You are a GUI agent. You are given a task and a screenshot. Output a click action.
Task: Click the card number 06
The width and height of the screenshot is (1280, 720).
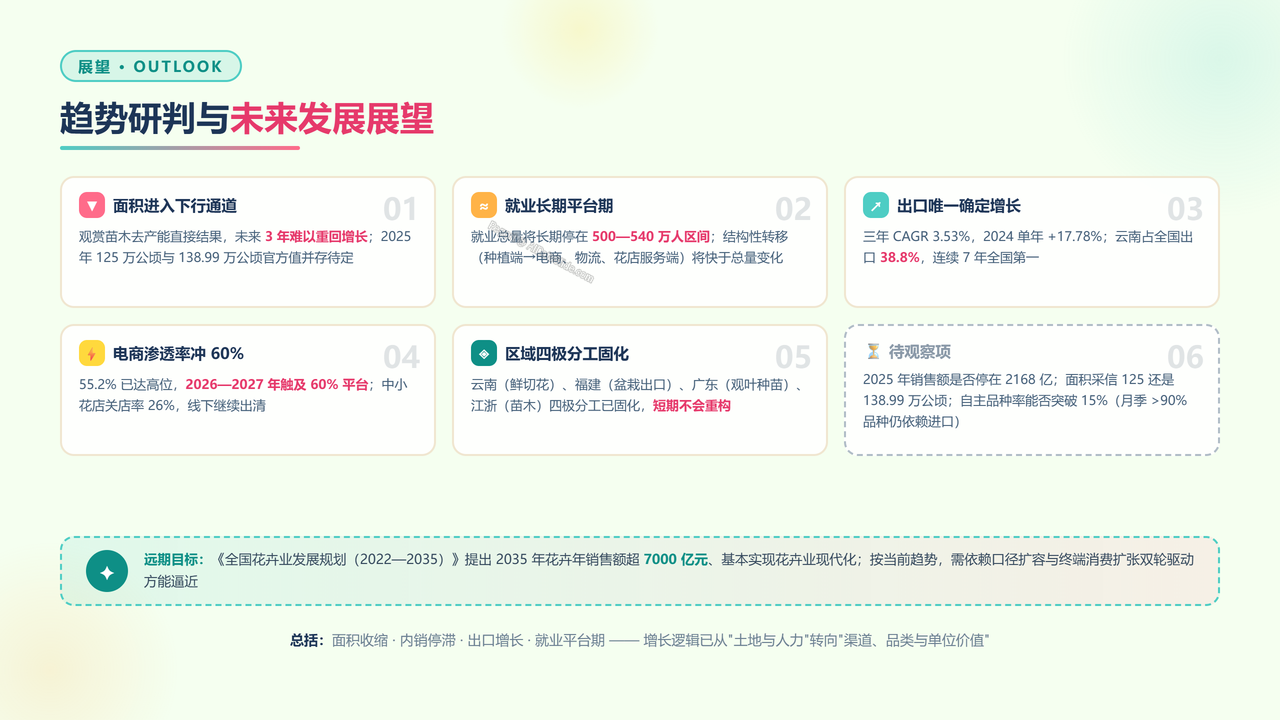coord(1184,357)
